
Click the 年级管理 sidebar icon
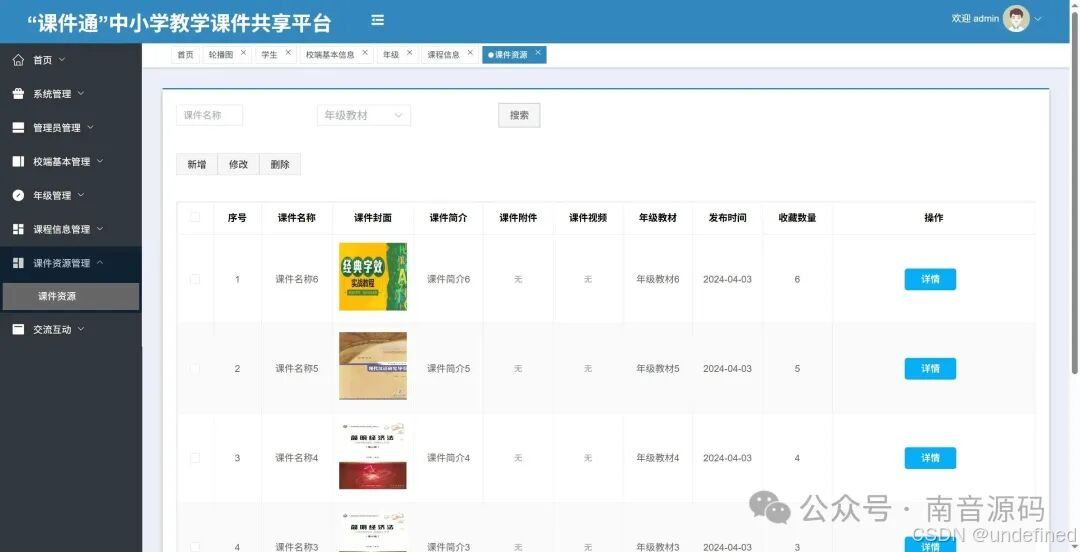pyautogui.click(x=19, y=195)
